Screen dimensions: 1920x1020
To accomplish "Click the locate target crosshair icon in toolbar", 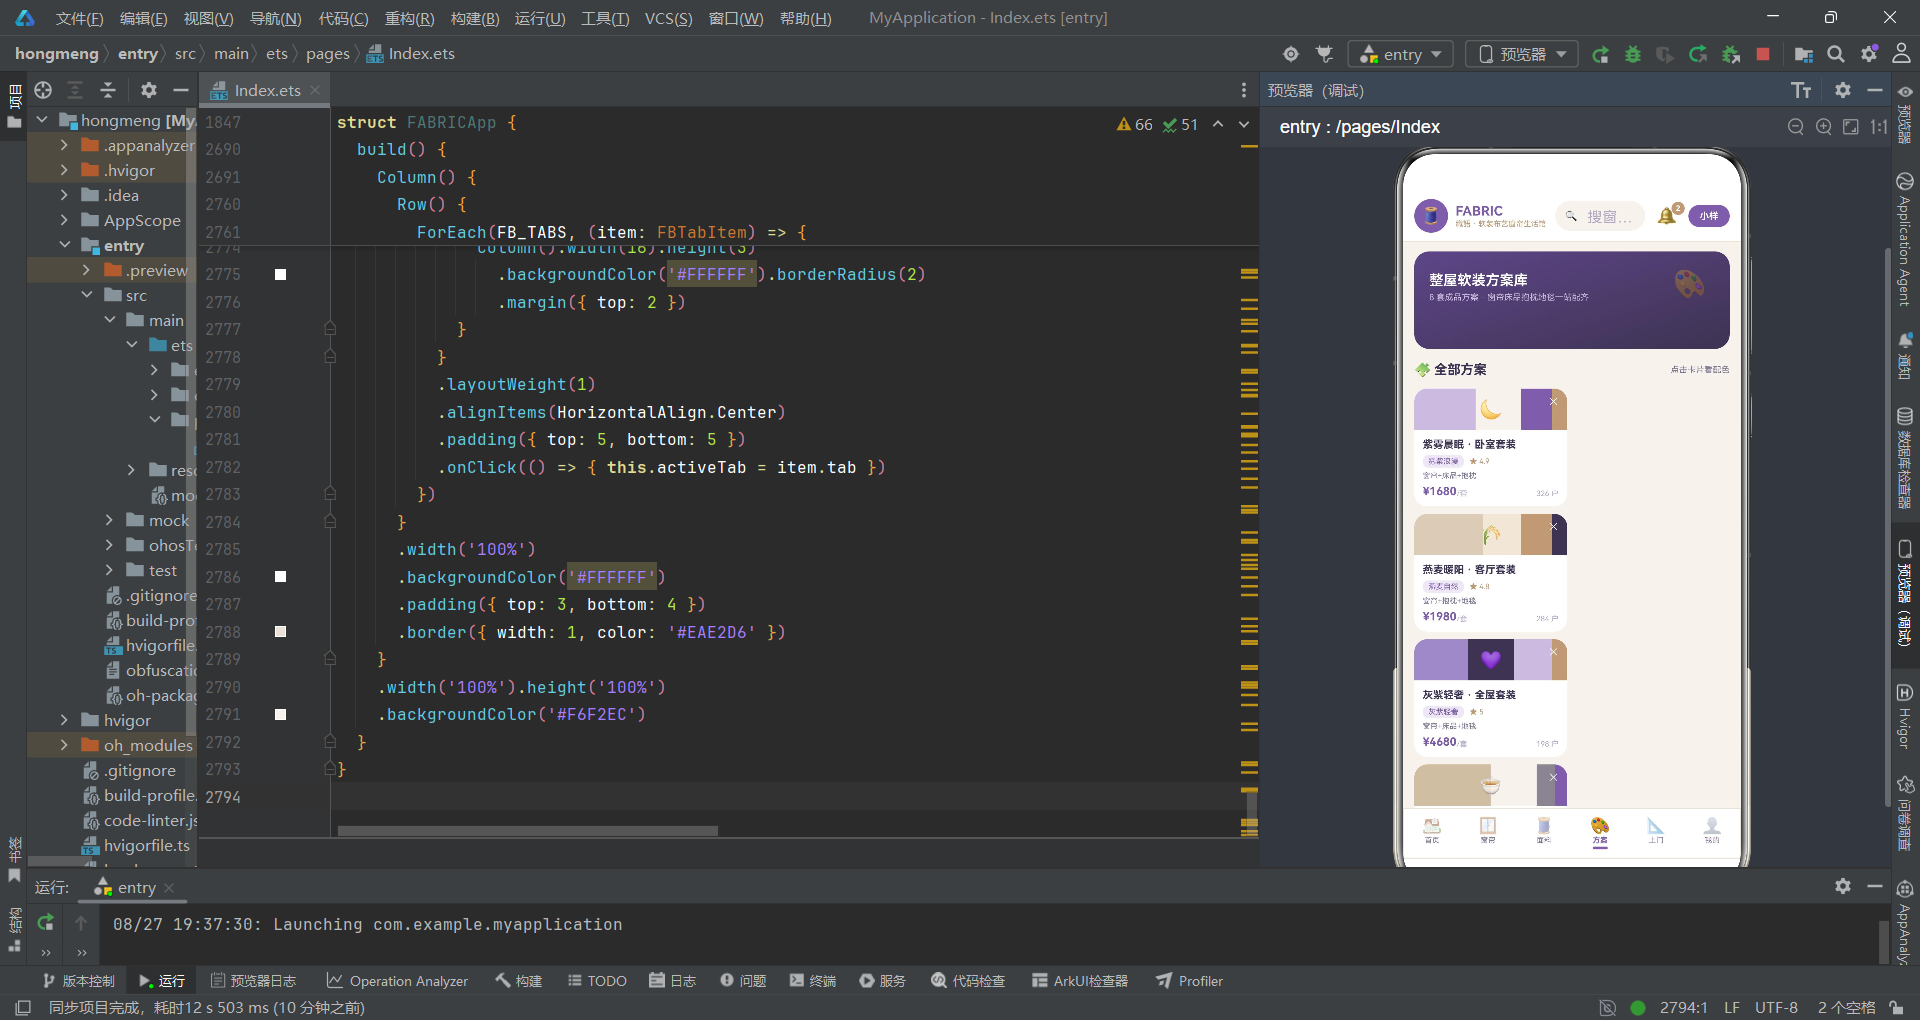I will coord(1291,54).
